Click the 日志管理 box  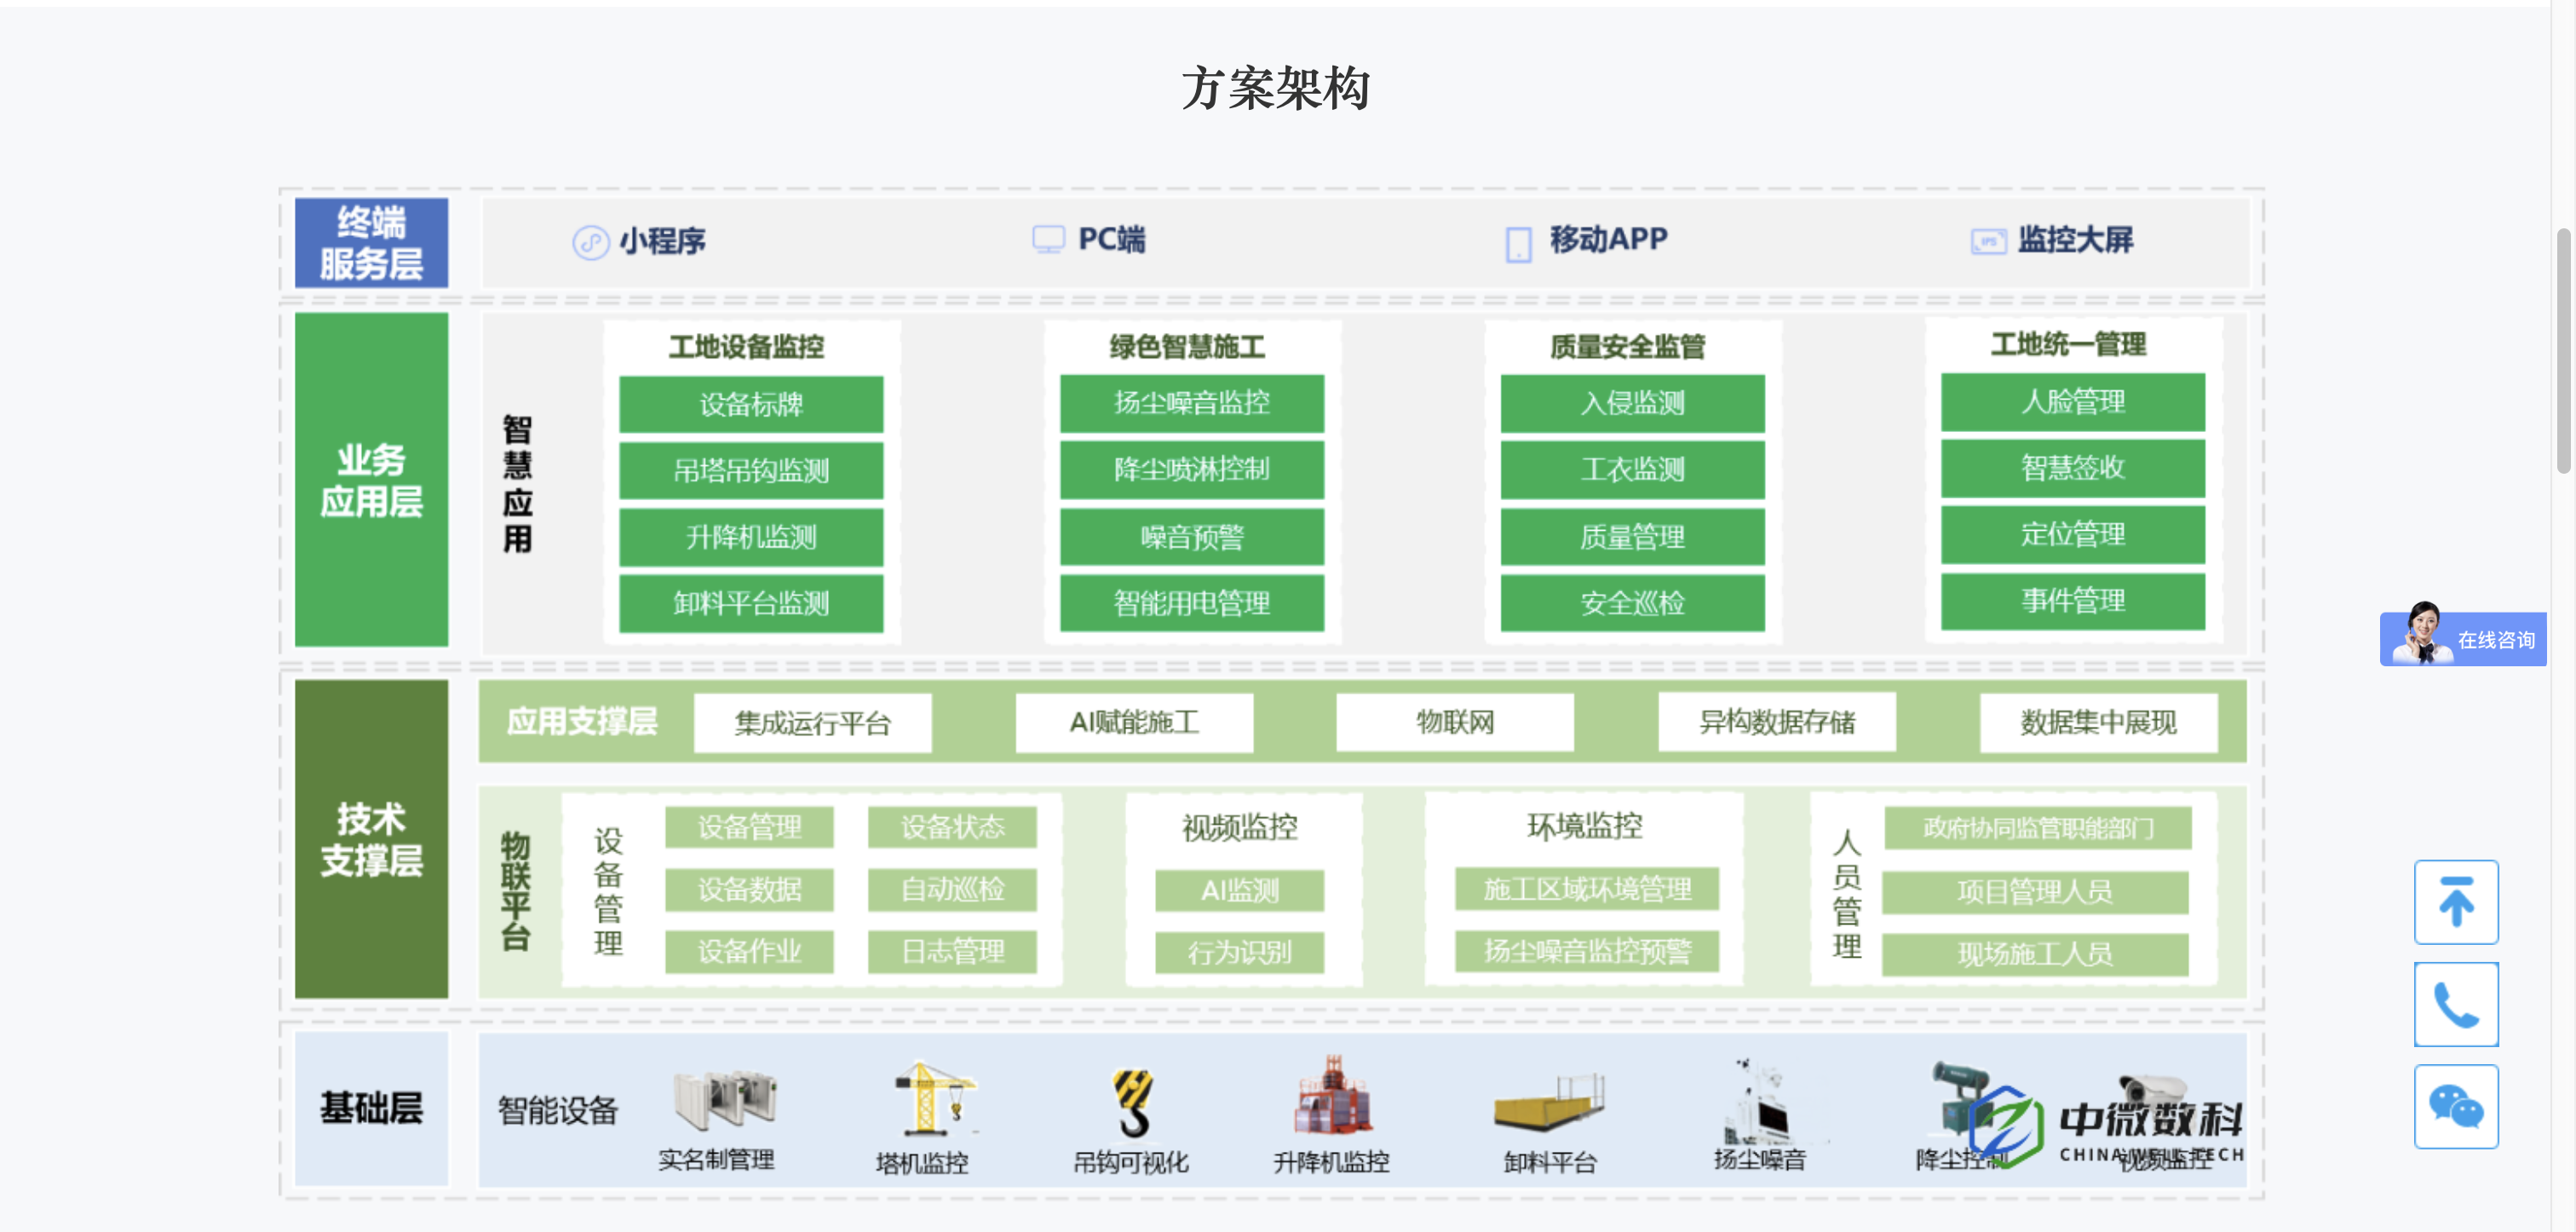pos(952,951)
